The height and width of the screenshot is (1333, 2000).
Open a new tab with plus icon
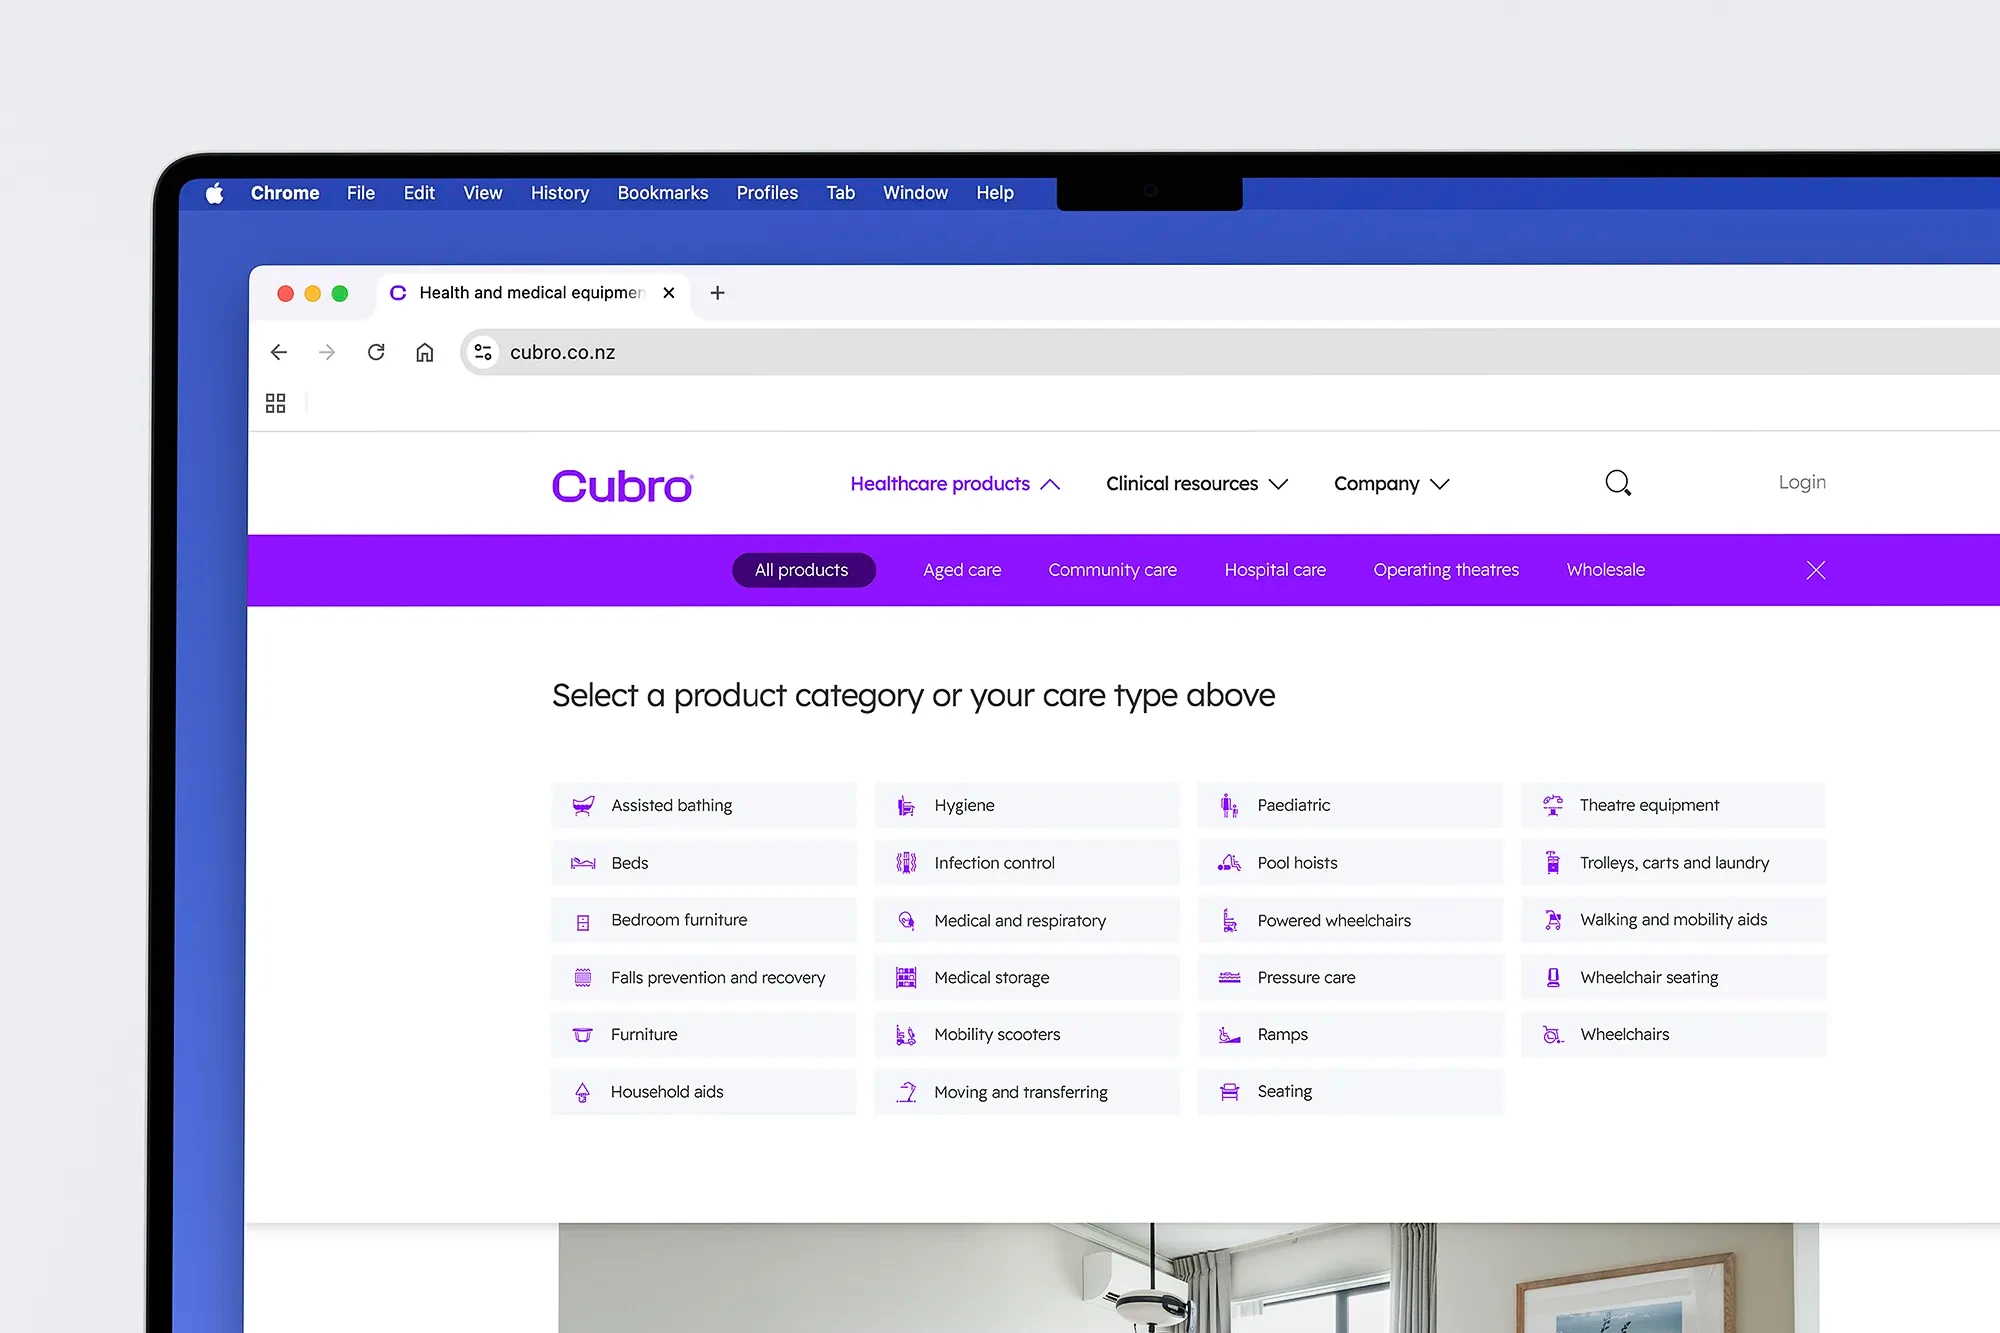(x=717, y=293)
